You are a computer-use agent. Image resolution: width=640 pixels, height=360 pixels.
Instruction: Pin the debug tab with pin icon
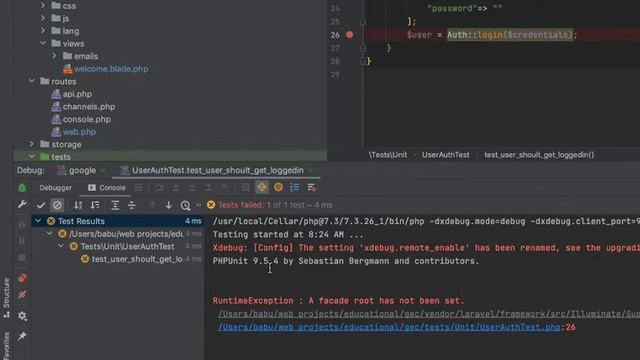tap(22, 336)
